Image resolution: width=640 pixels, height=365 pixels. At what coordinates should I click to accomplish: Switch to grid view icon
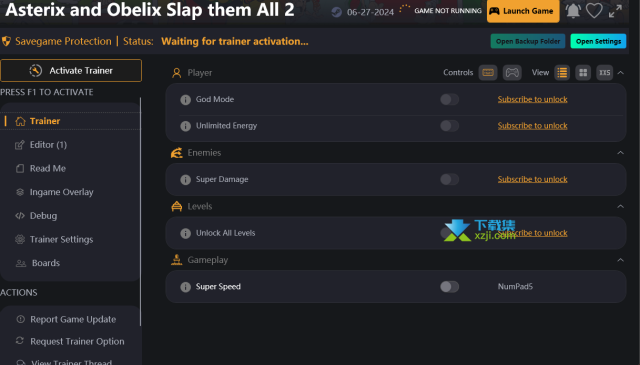[583, 73]
